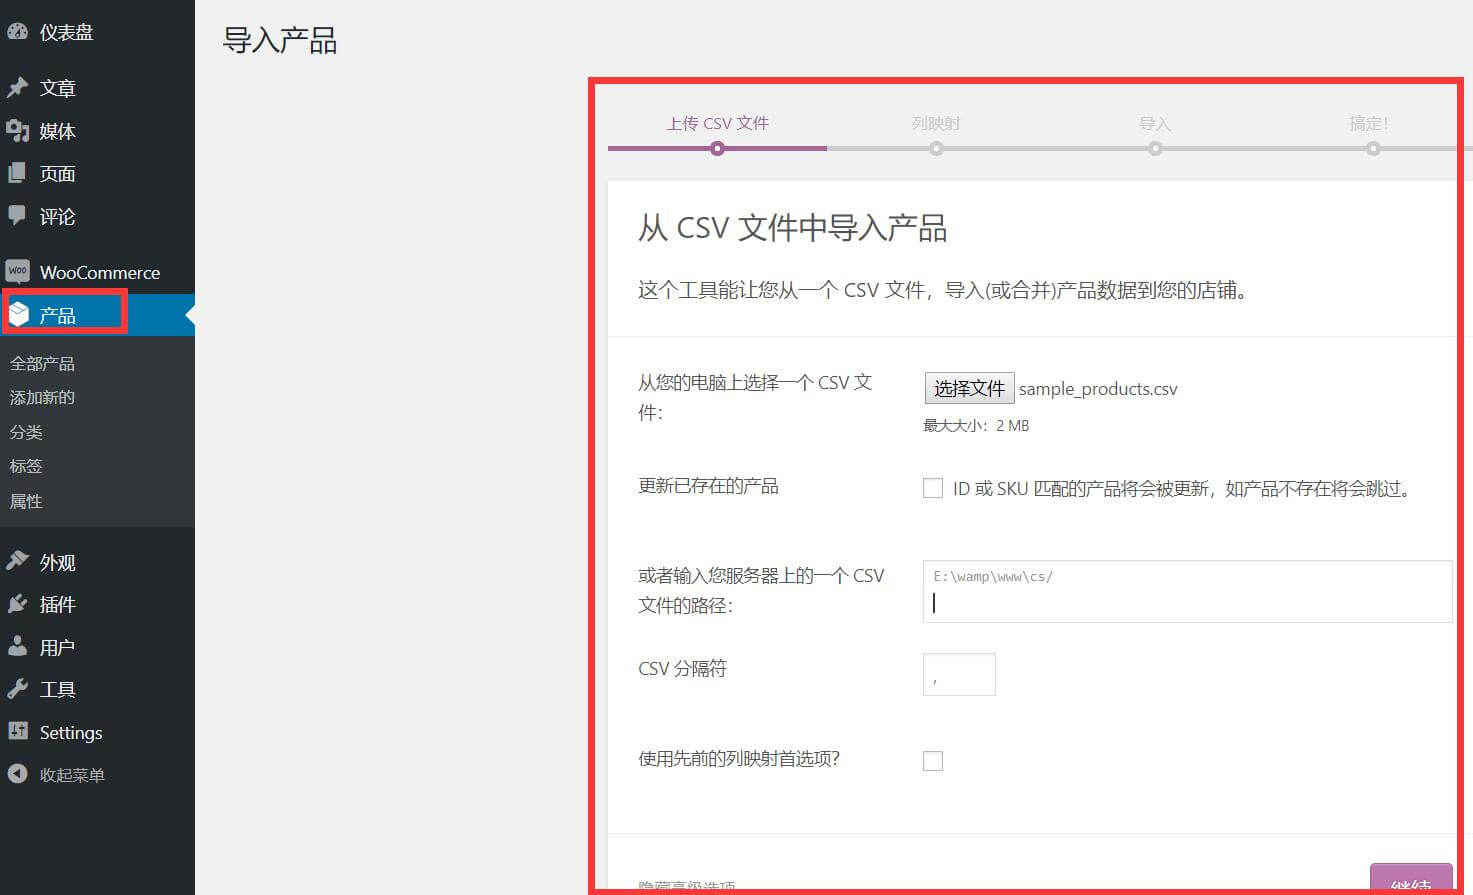Click the WooCommerce logo icon
This screenshot has height=895, width=1473.
pyautogui.click(x=17, y=272)
